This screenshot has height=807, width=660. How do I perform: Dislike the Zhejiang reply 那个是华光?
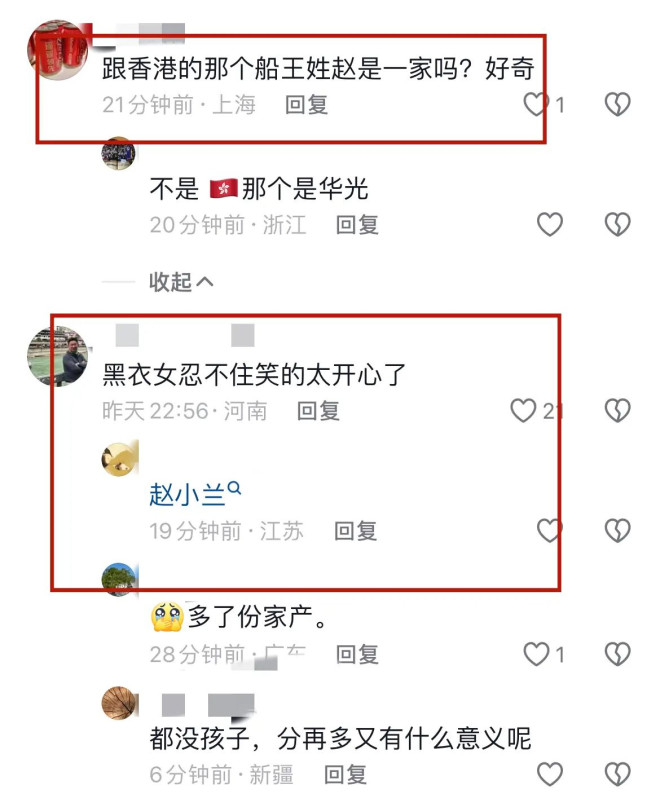click(x=617, y=225)
